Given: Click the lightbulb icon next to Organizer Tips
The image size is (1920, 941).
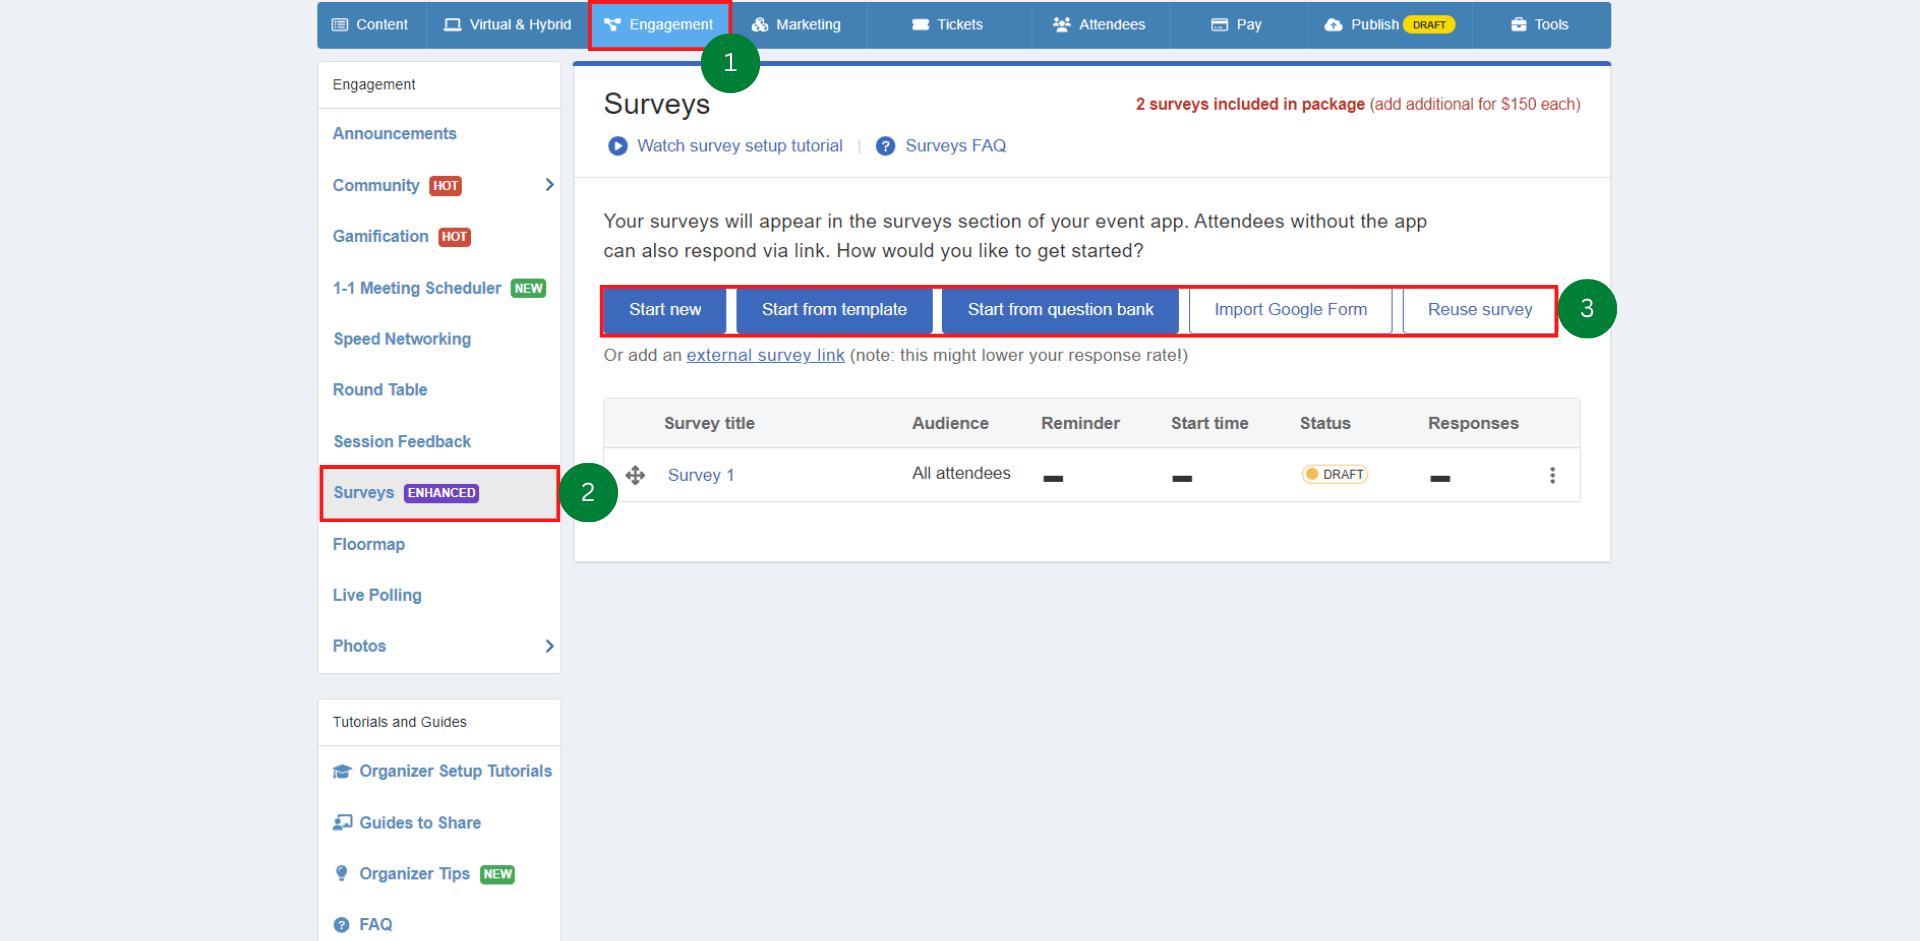Looking at the screenshot, I should pyautogui.click(x=342, y=873).
